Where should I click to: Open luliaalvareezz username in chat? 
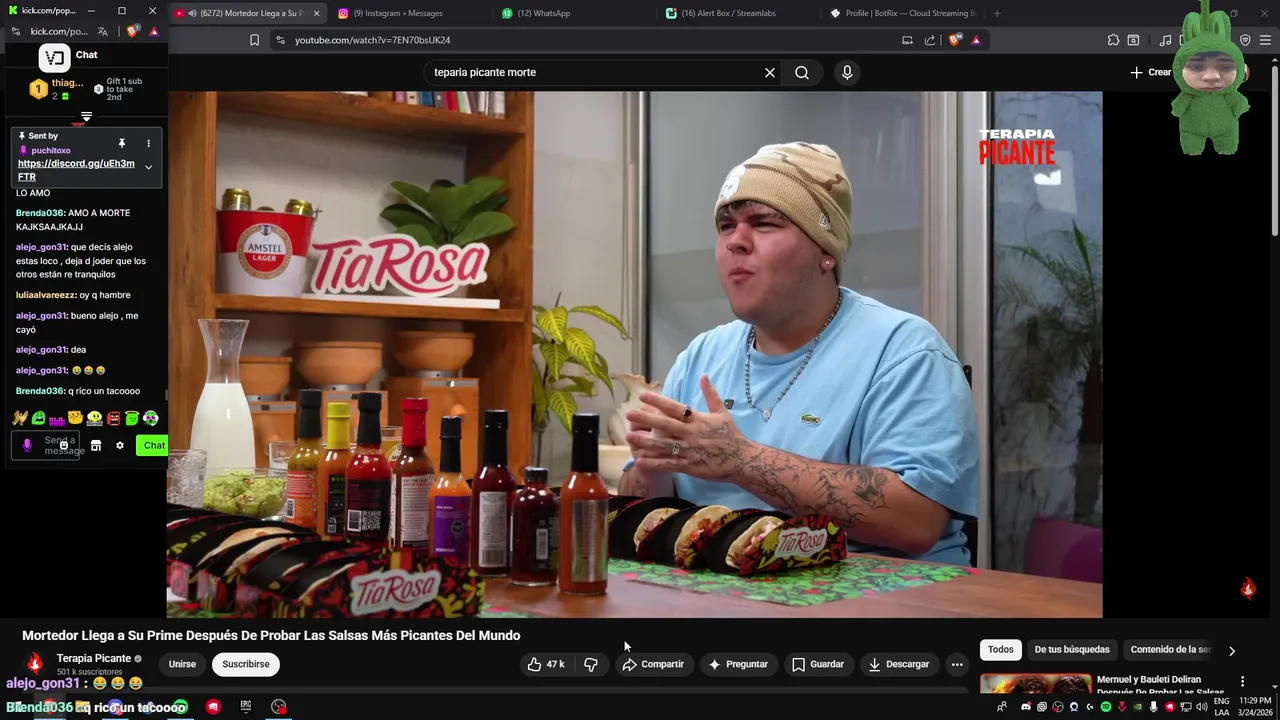coord(46,295)
